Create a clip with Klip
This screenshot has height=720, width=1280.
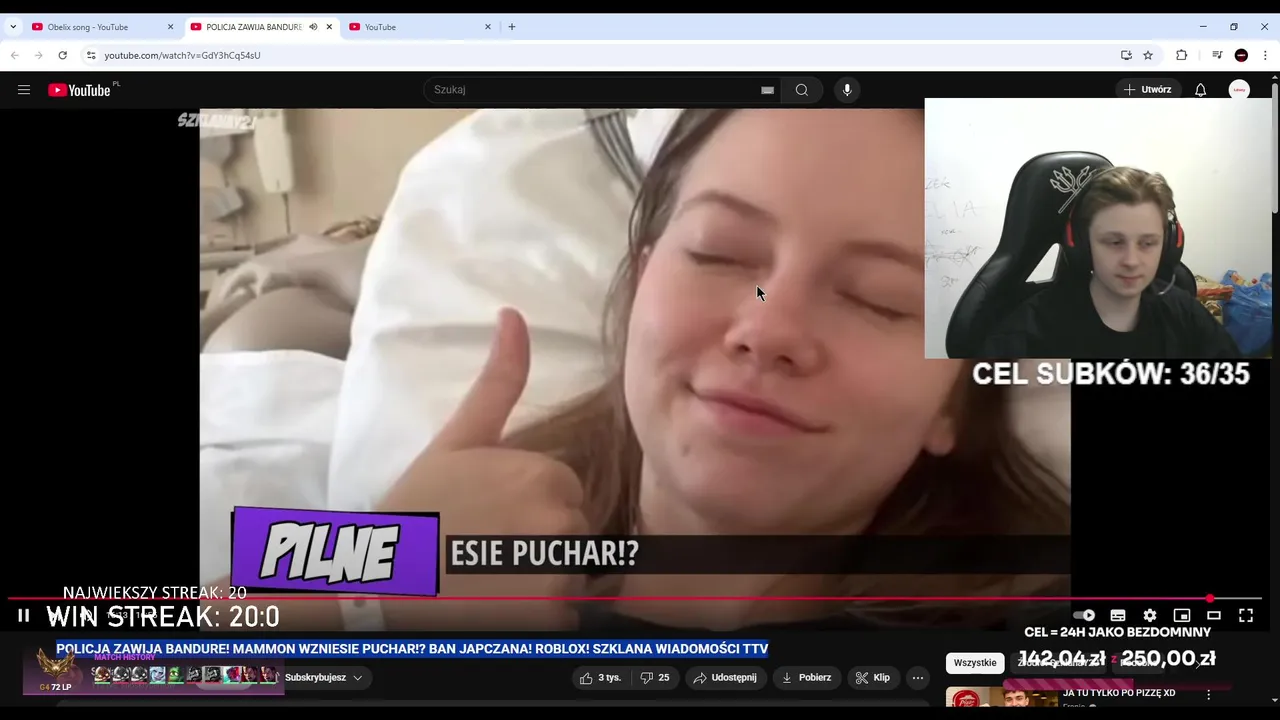click(x=873, y=678)
